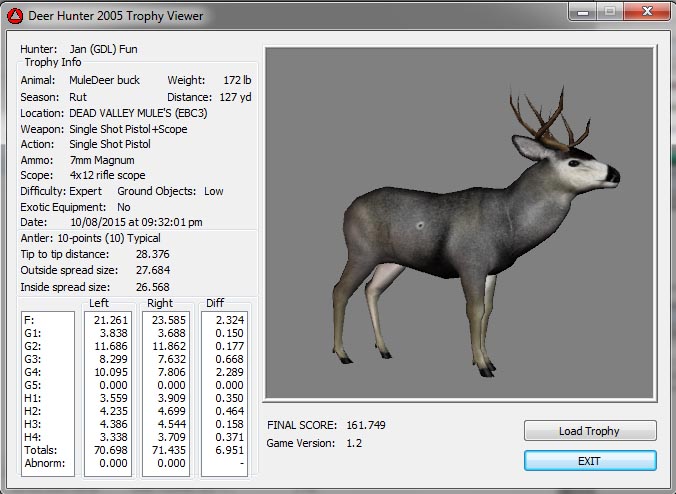The width and height of the screenshot is (676, 494).
Task: Select the F: row in the measurement labels list
Action: click(30, 320)
